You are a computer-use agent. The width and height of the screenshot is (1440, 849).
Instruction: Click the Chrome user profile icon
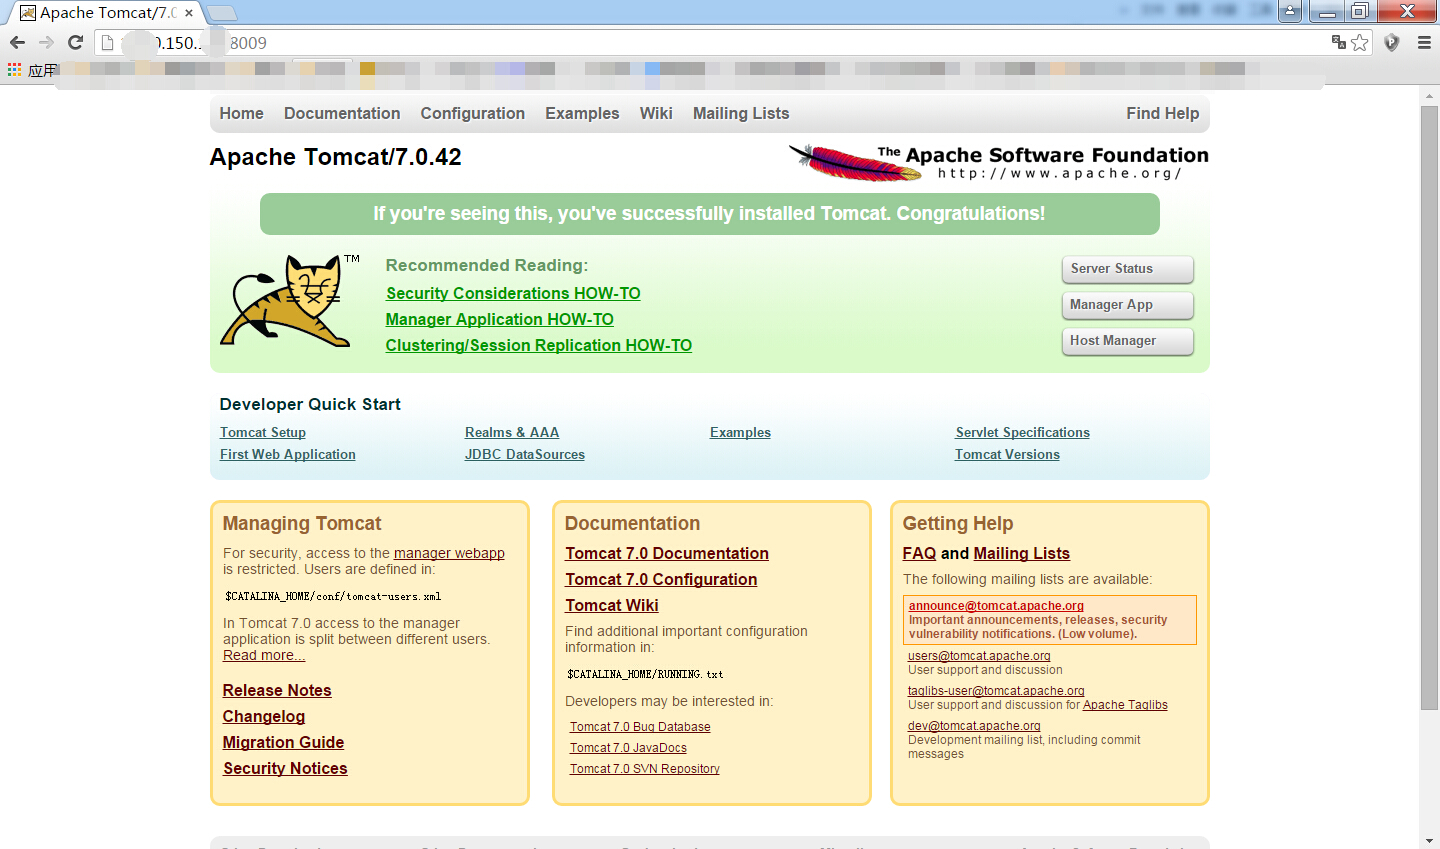coord(1290,11)
